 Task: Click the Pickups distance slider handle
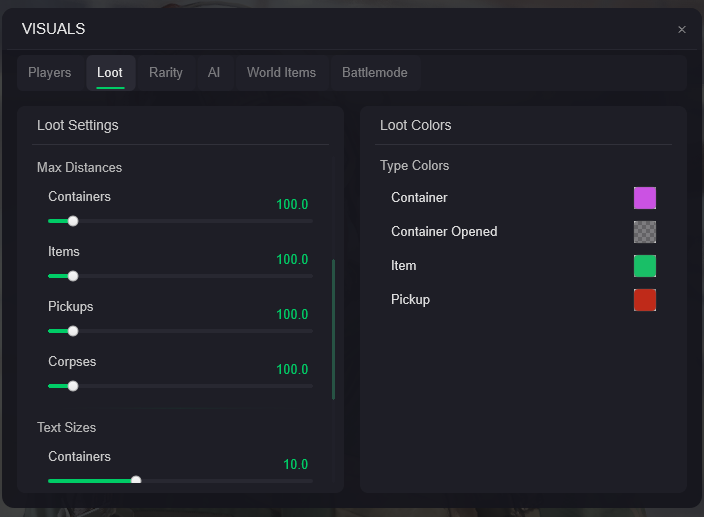click(73, 331)
